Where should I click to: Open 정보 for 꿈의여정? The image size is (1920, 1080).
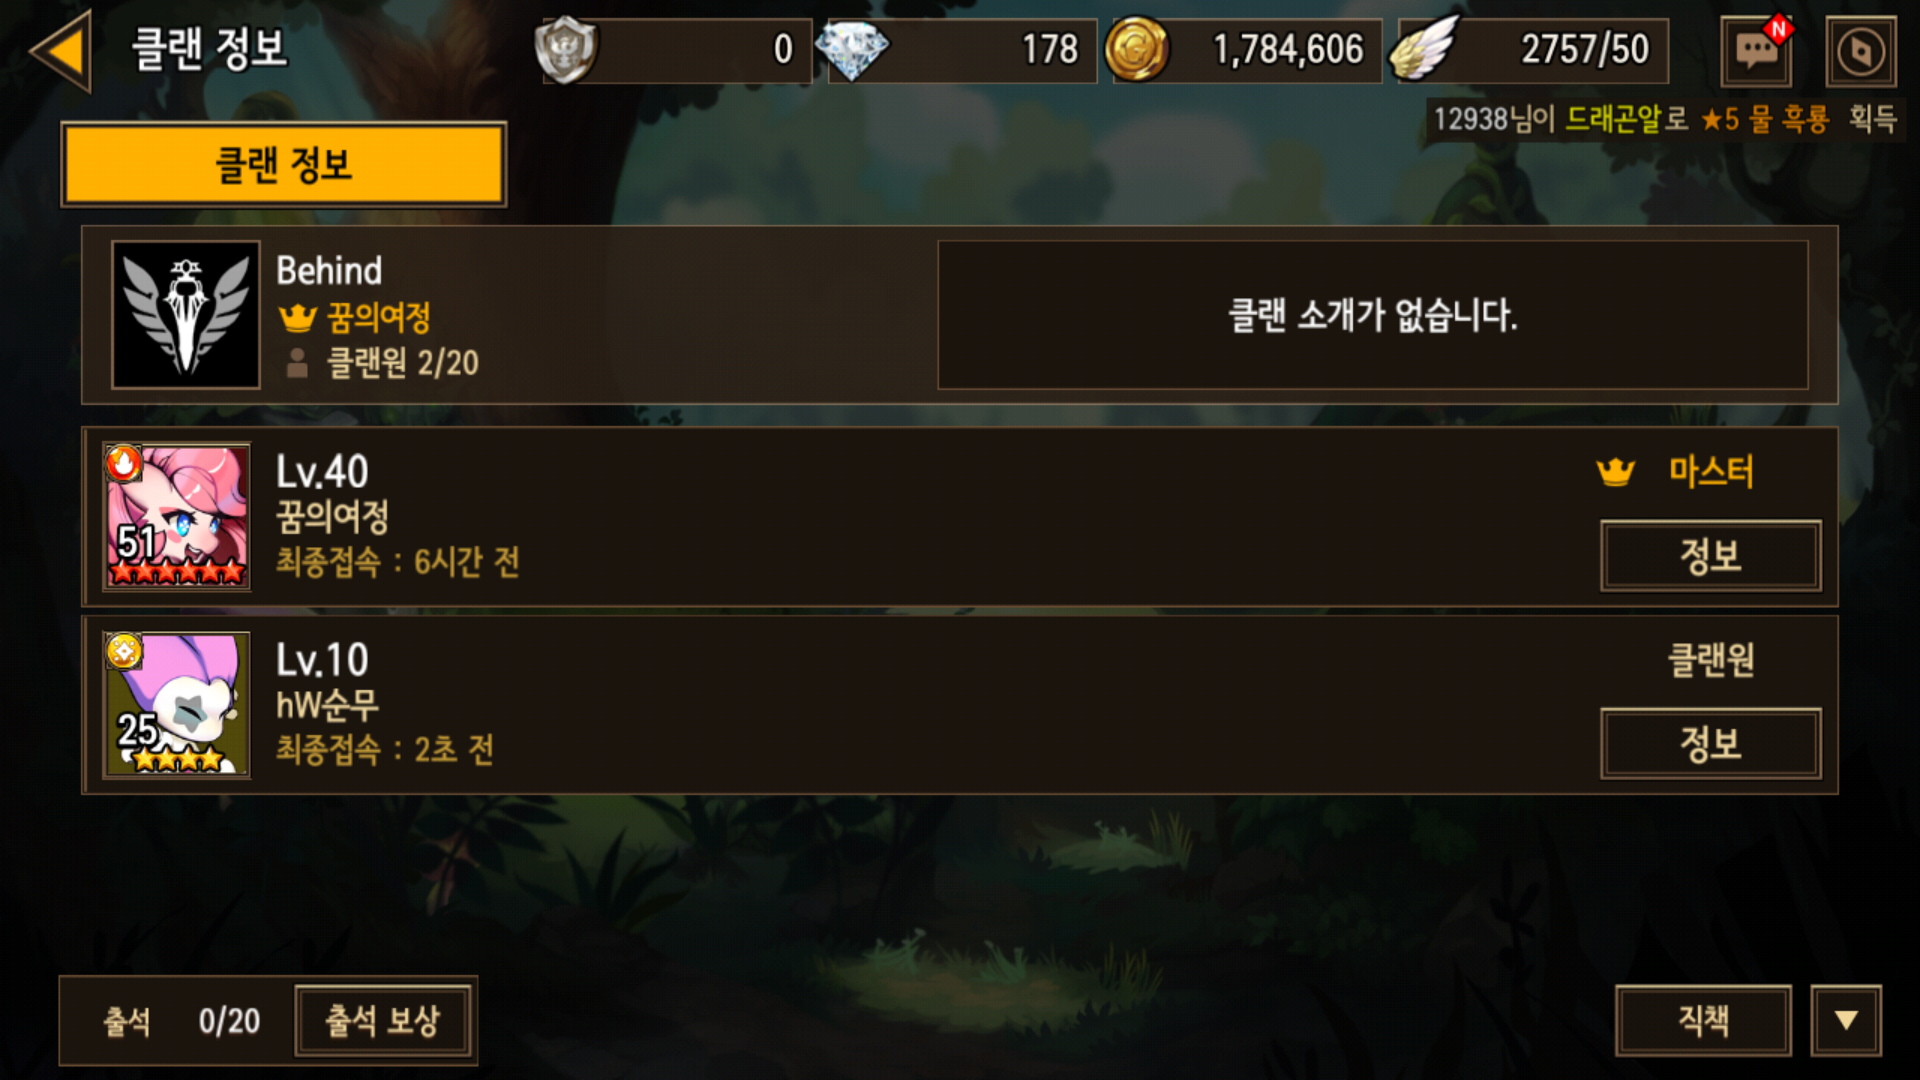(1710, 556)
